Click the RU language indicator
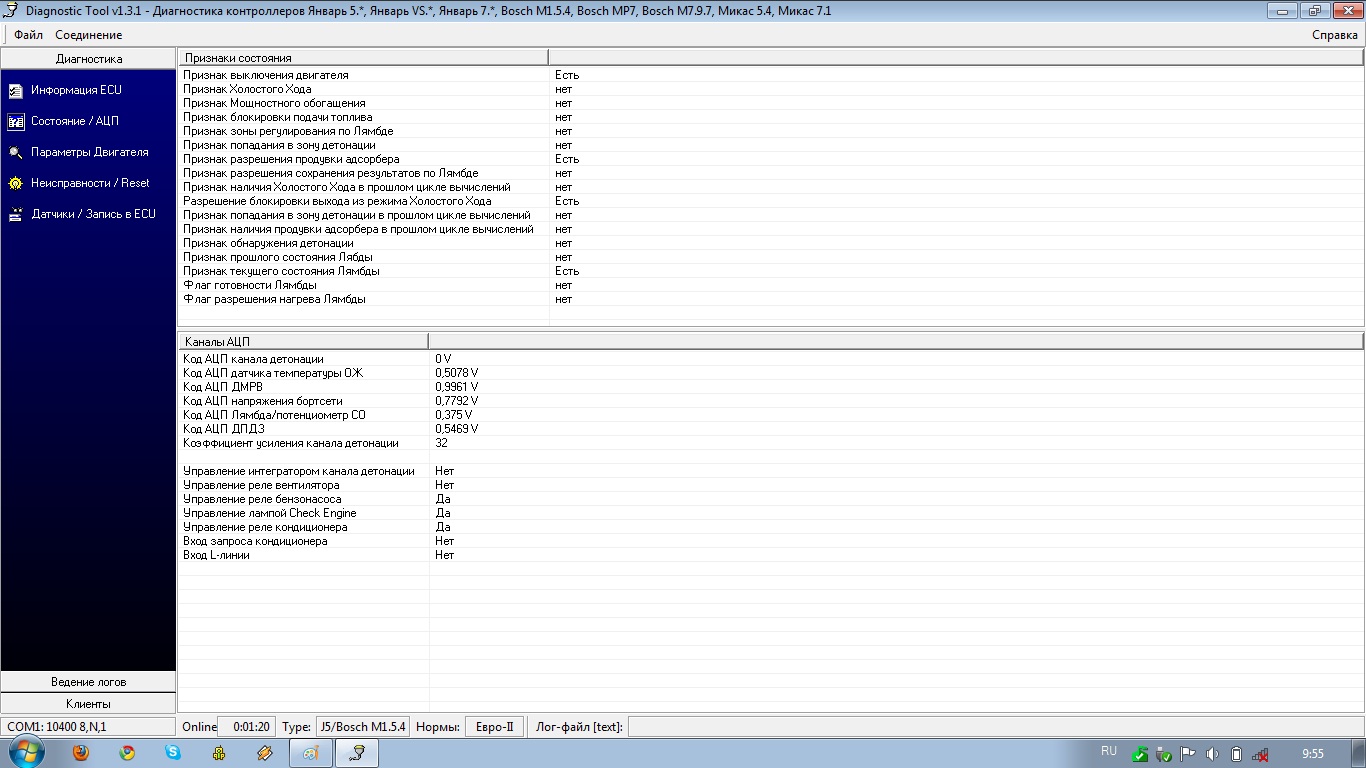Image resolution: width=1366 pixels, height=768 pixels. [x=1109, y=751]
